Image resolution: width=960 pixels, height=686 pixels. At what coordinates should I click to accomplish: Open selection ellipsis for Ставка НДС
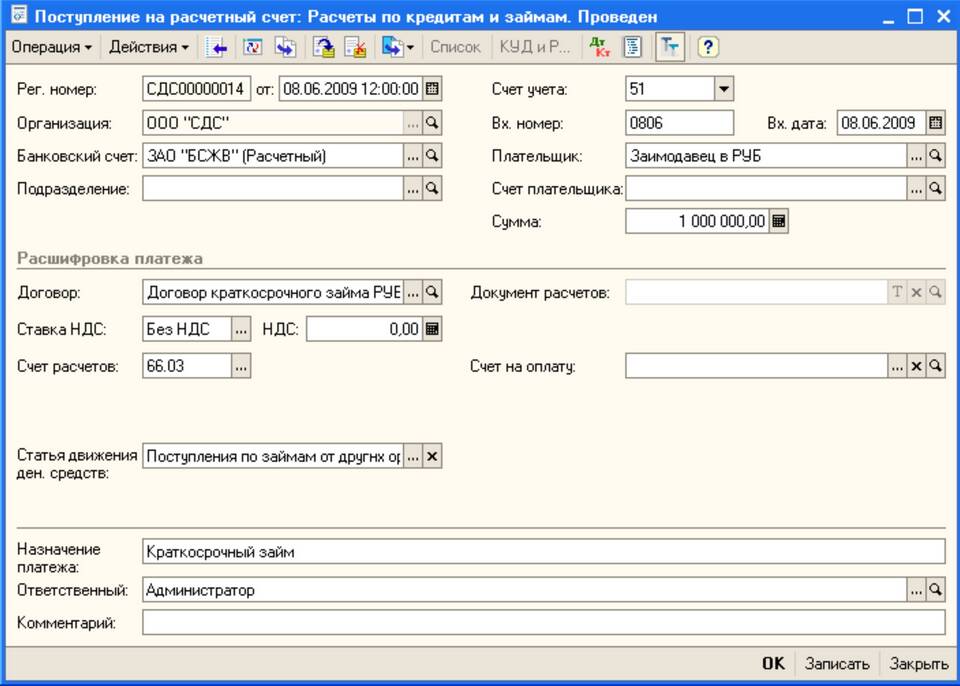pyautogui.click(x=240, y=329)
